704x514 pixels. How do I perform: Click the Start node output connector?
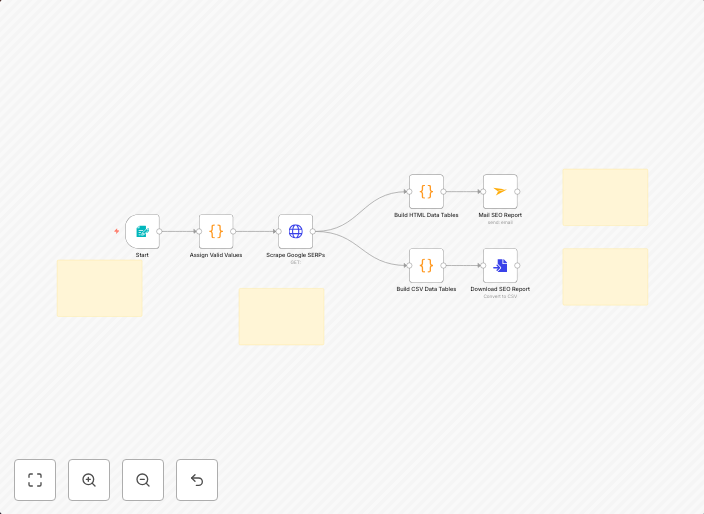pyautogui.click(x=159, y=231)
